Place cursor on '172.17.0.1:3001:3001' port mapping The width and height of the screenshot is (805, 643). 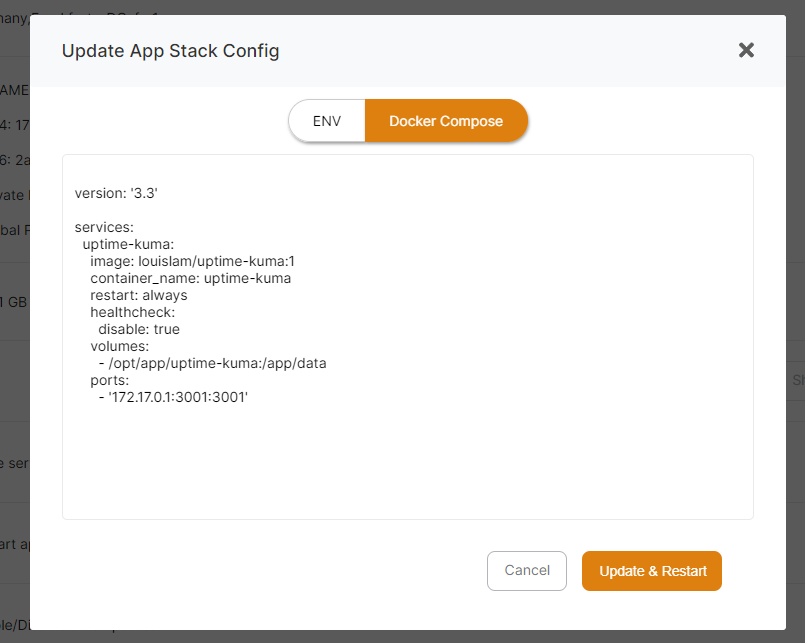(x=178, y=397)
